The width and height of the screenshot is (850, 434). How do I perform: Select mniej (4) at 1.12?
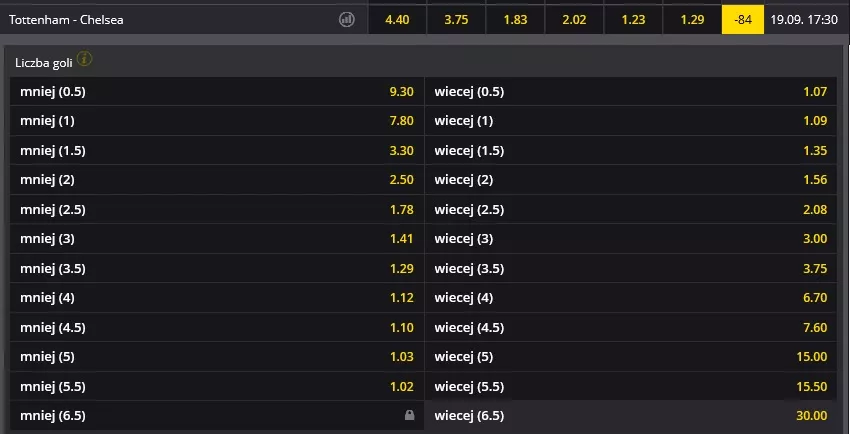click(217, 298)
